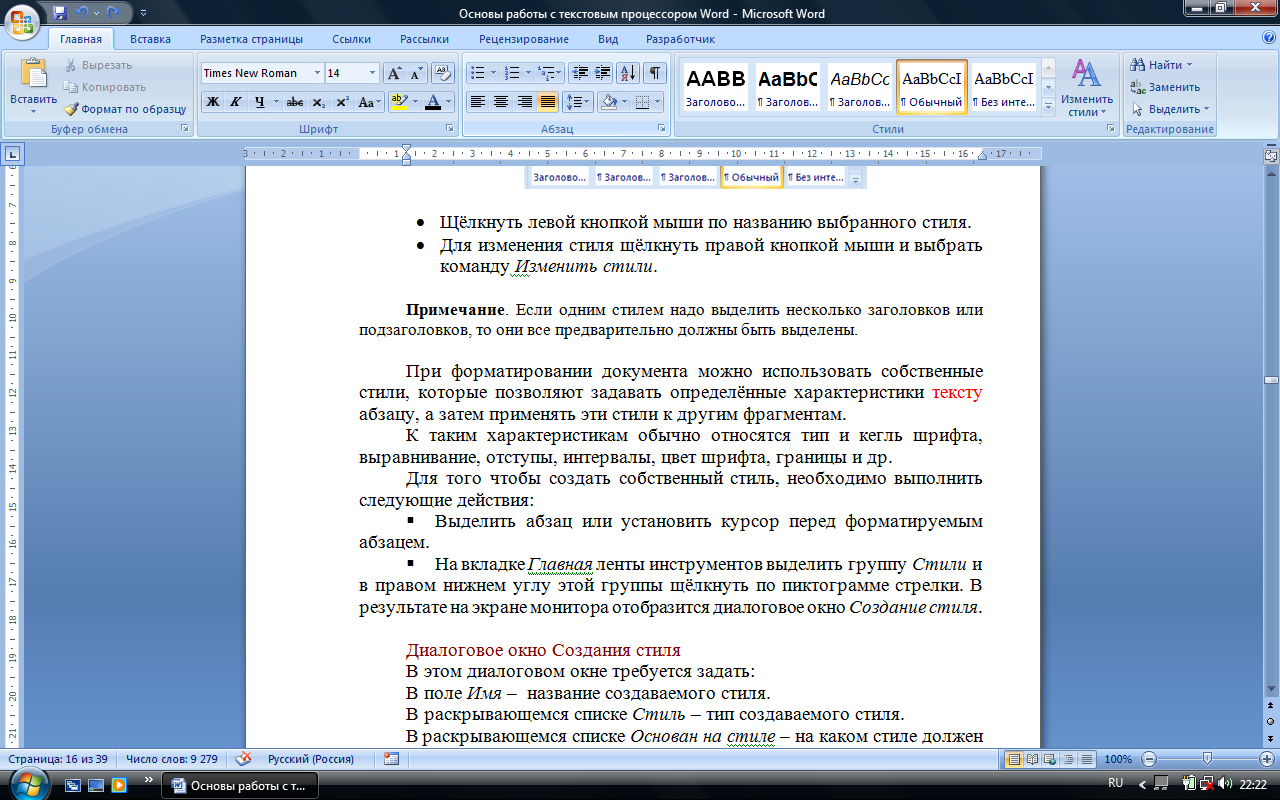The width and height of the screenshot is (1280, 800).
Task: Click the Sort (А-Я) icon
Action: point(628,73)
